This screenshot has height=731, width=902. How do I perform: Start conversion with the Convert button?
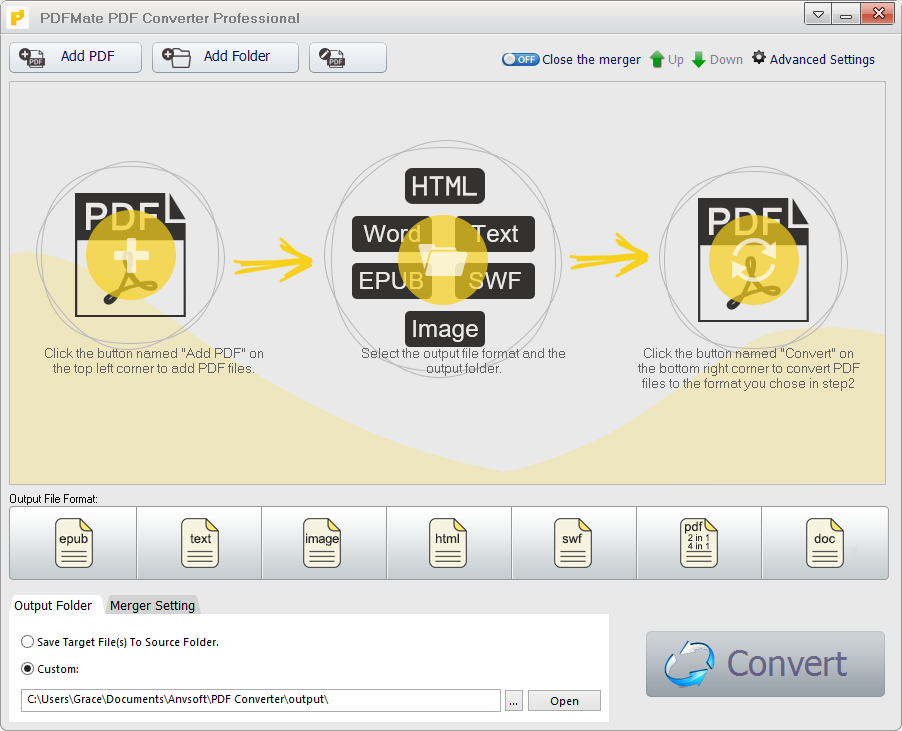765,664
